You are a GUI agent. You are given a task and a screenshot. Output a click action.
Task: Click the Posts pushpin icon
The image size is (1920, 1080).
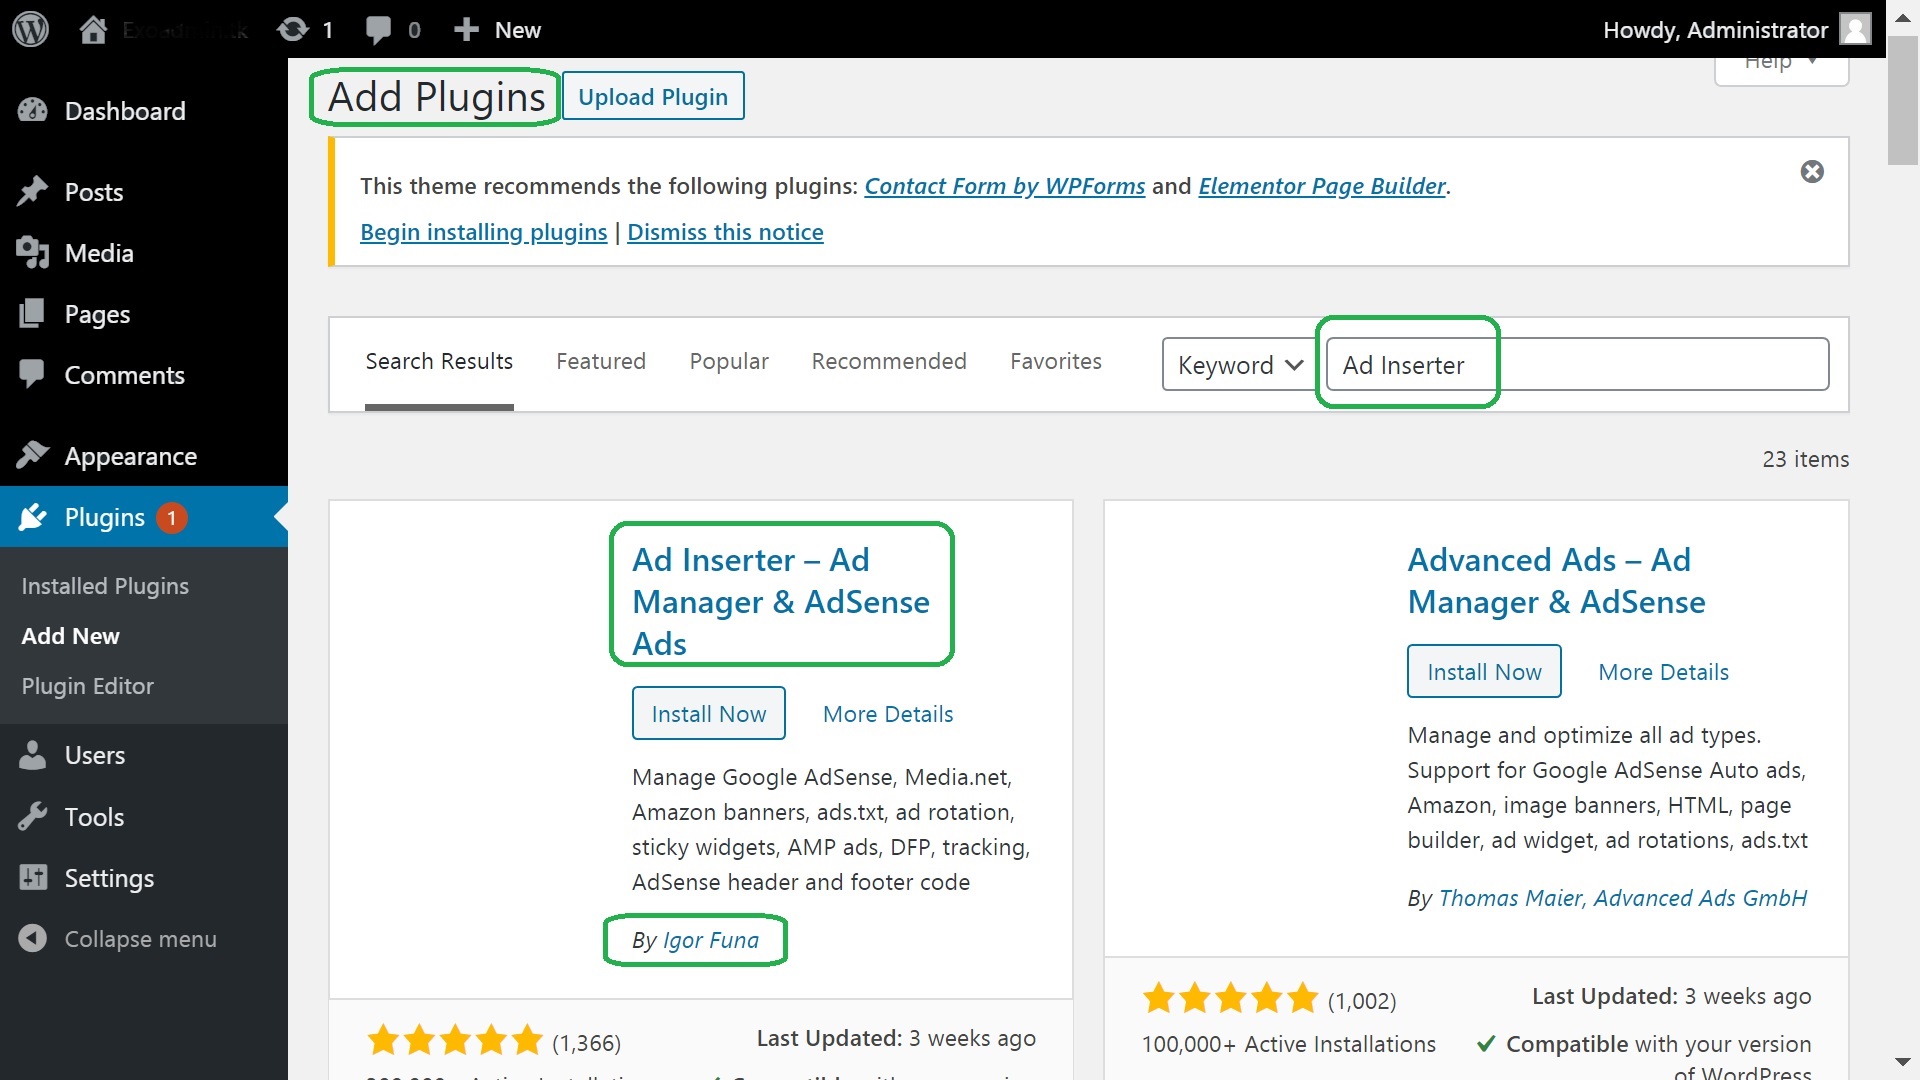pos(32,191)
